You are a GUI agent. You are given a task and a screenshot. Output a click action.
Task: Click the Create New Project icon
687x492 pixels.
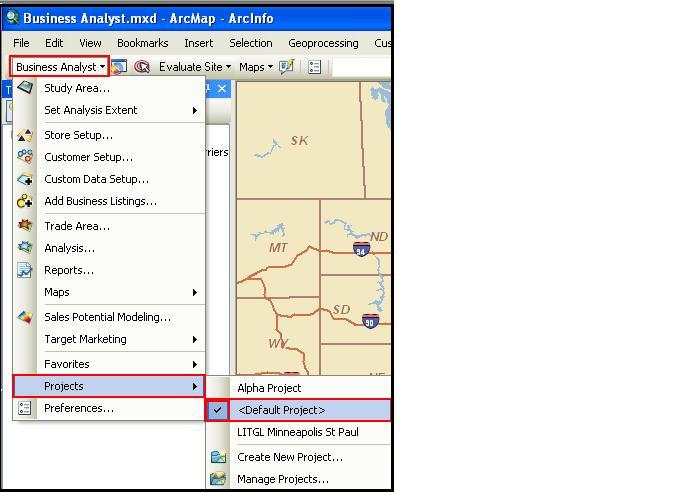(x=218, y=457)
